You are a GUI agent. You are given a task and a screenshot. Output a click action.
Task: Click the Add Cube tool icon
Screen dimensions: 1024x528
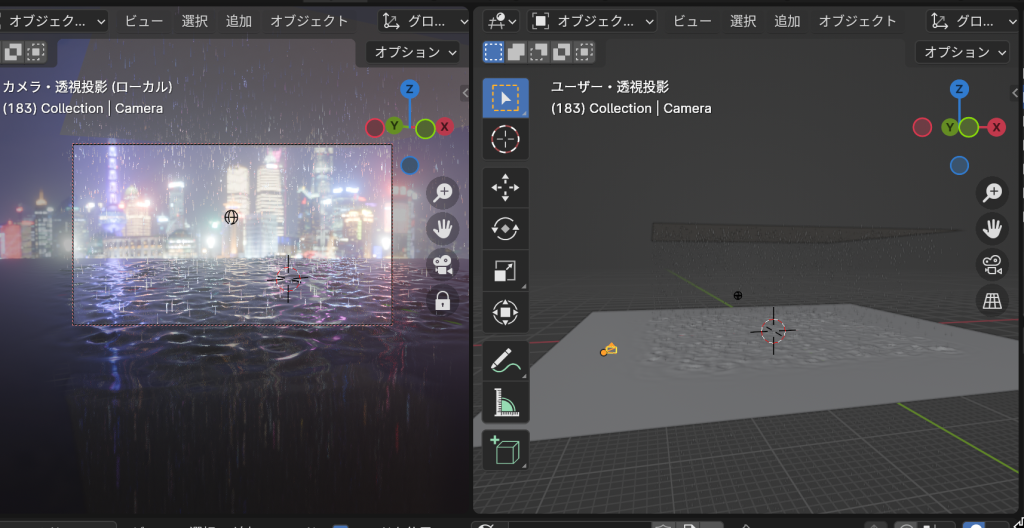click(x=505, y=450)
